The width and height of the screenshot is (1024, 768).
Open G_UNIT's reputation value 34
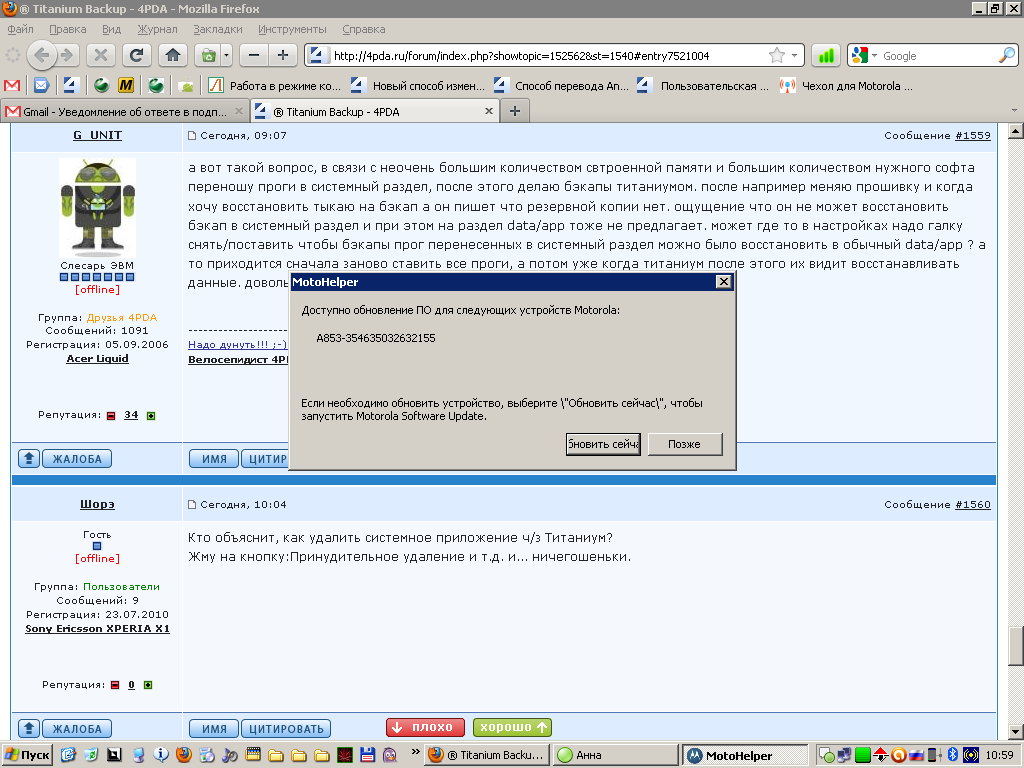131,415
